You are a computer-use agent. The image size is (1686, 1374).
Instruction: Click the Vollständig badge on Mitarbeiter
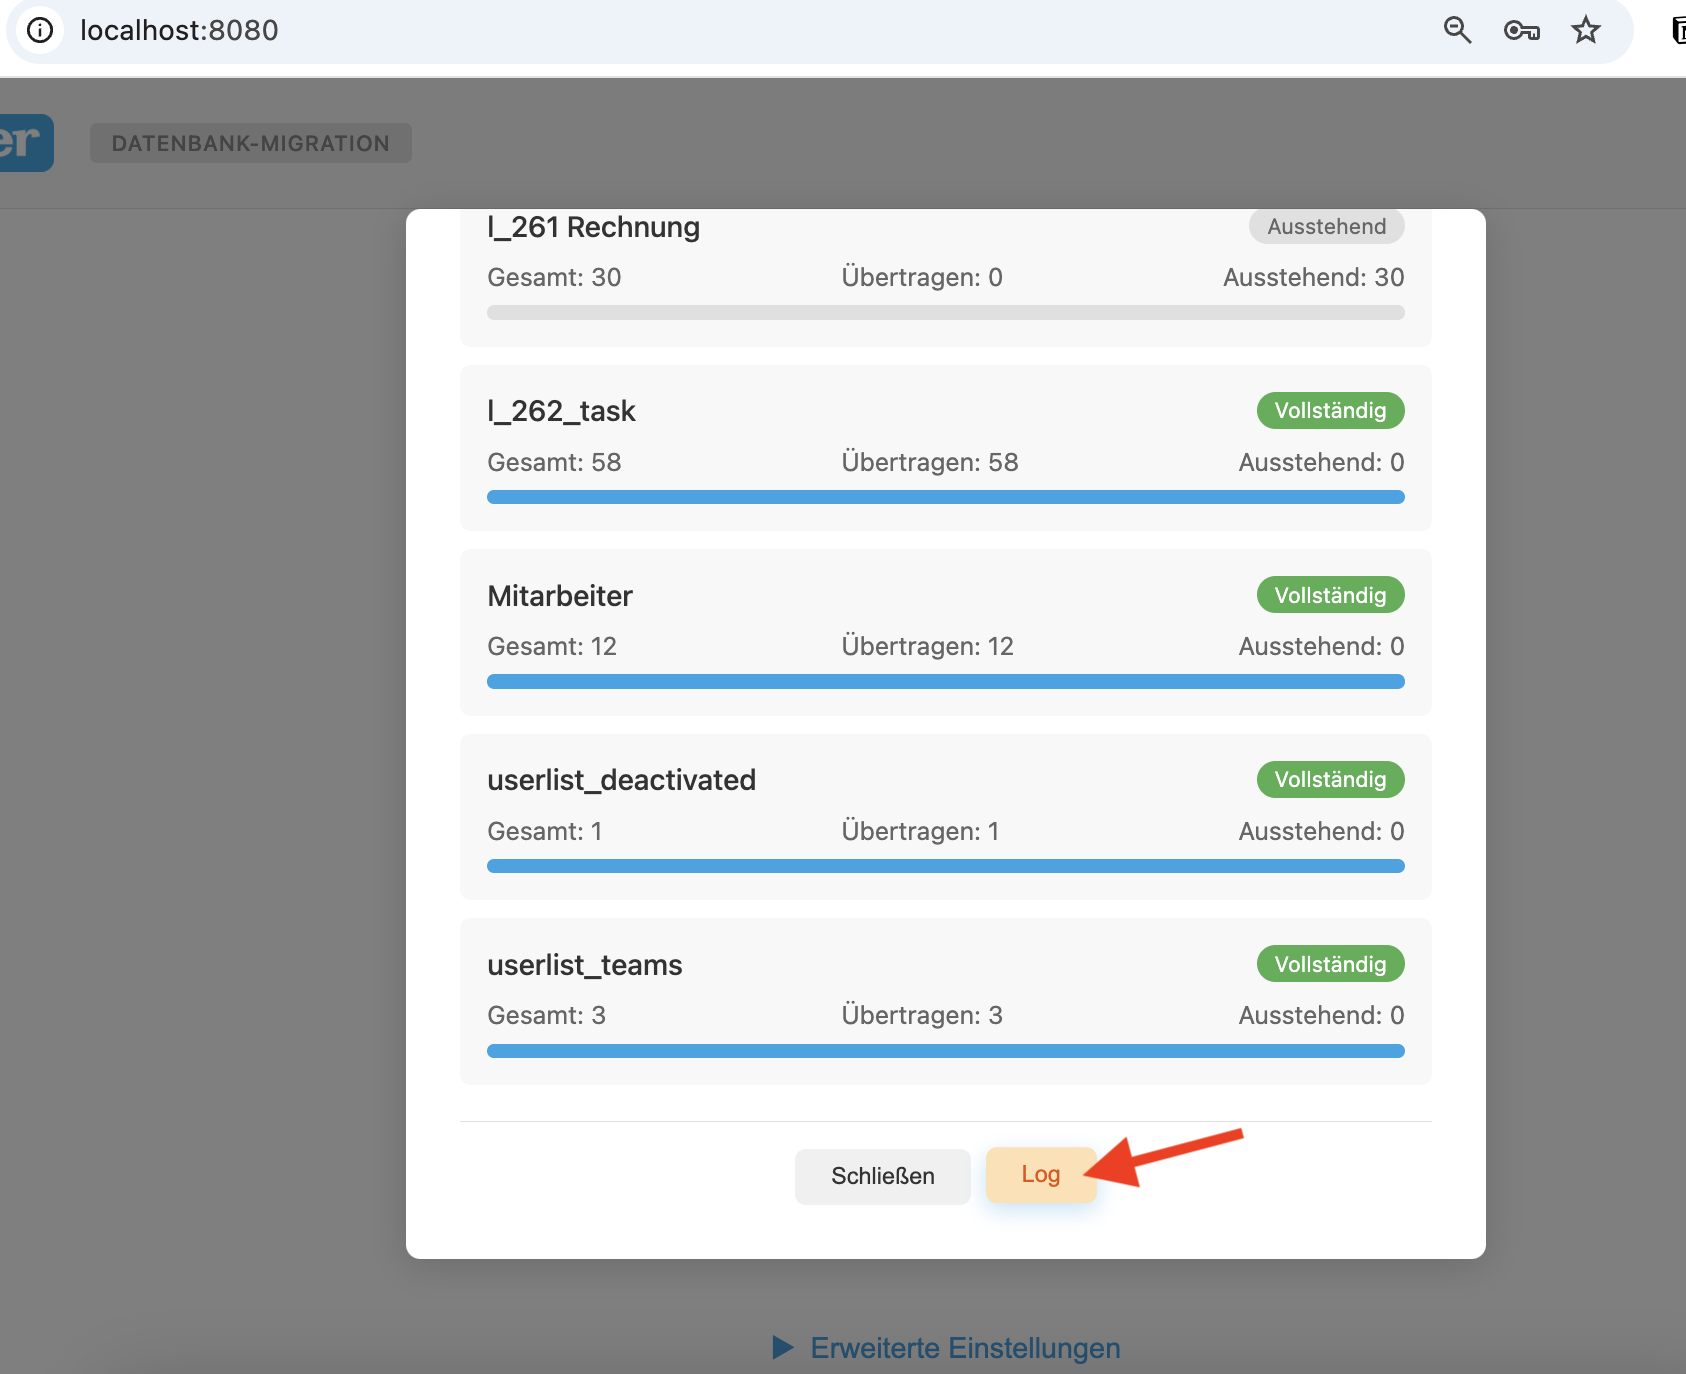pyautogui.click(x=1331, y=595)
